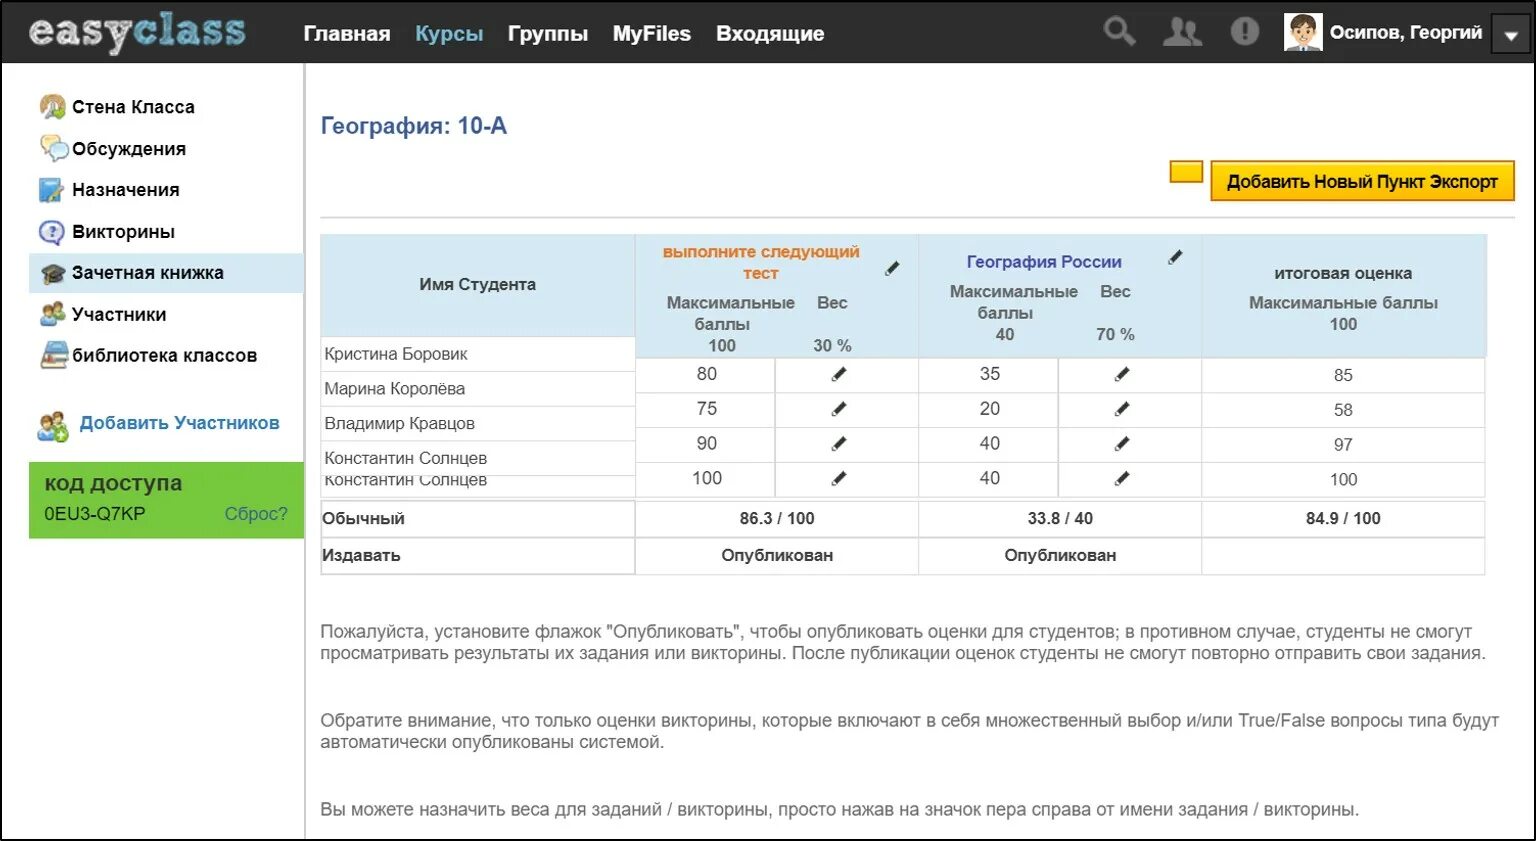Screen dimensions: 1536x841
Task: Switch to the Группы tab
Action: [547, 33]
